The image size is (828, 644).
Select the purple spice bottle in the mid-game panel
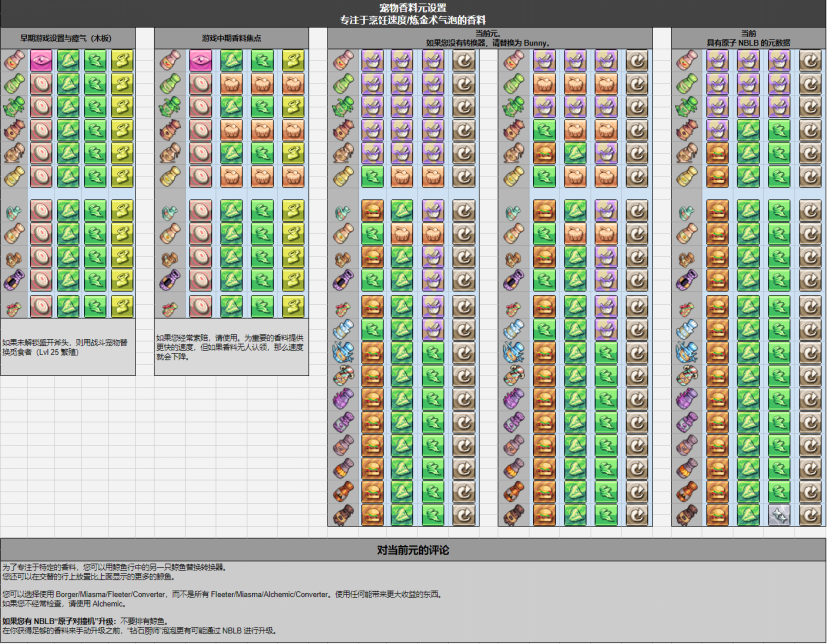(171, 280)
